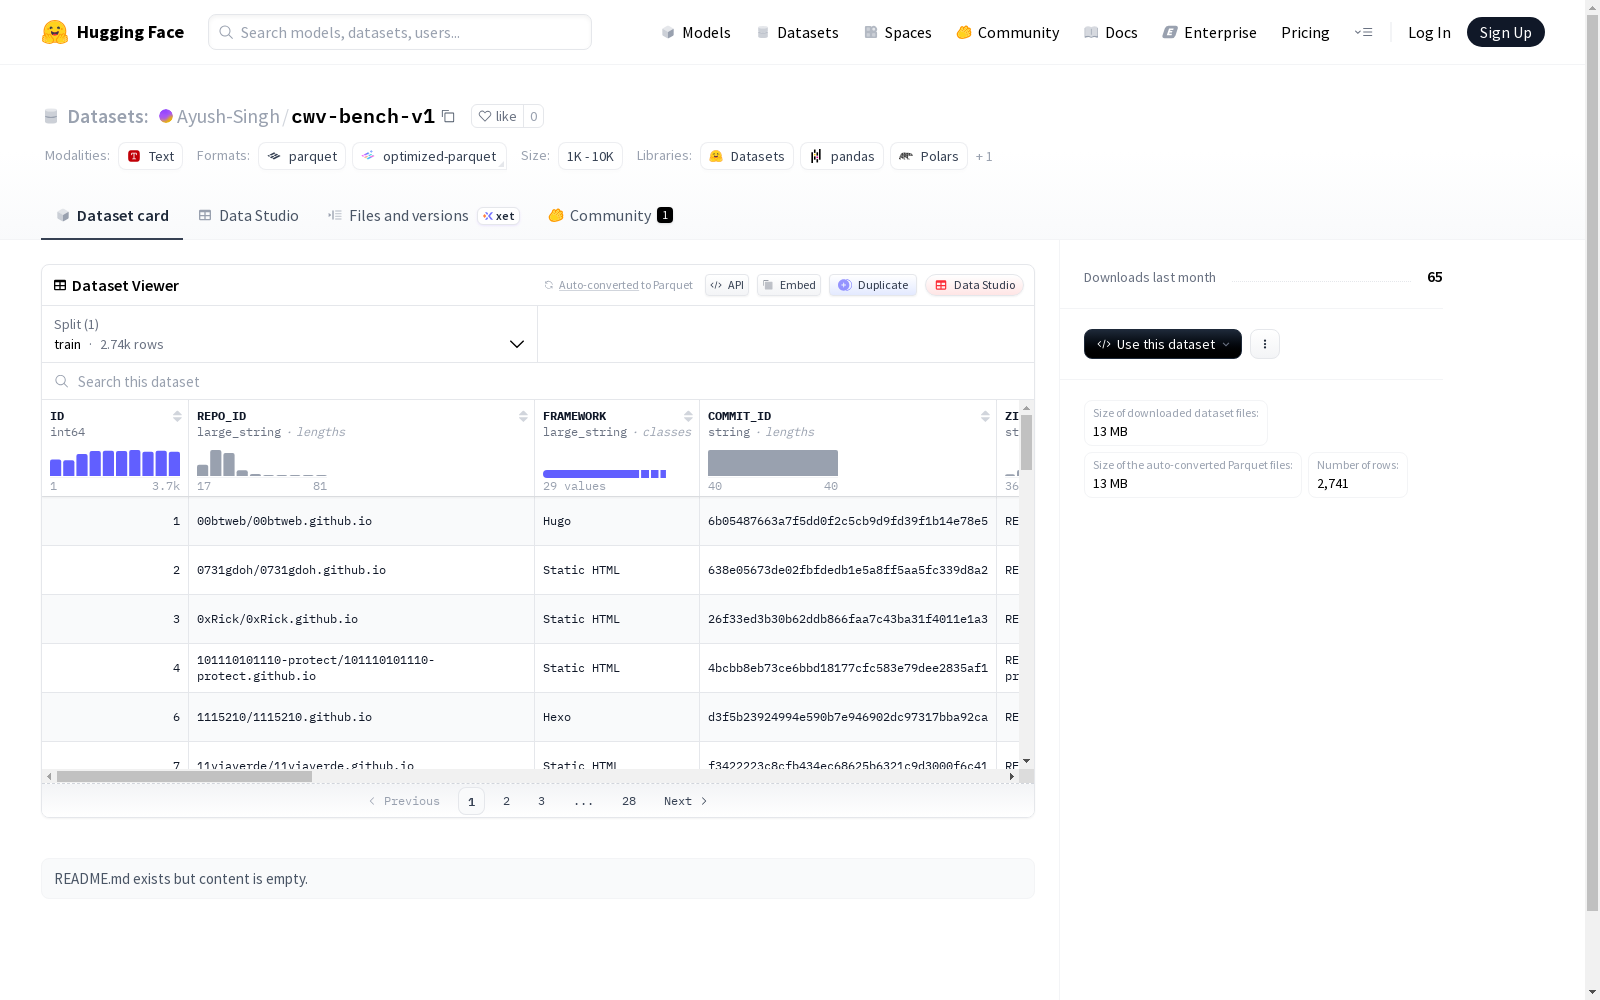The image size is (1600, 1000).
Task: Open Enterprise in the top navigation
Action: click(1210, 32)
